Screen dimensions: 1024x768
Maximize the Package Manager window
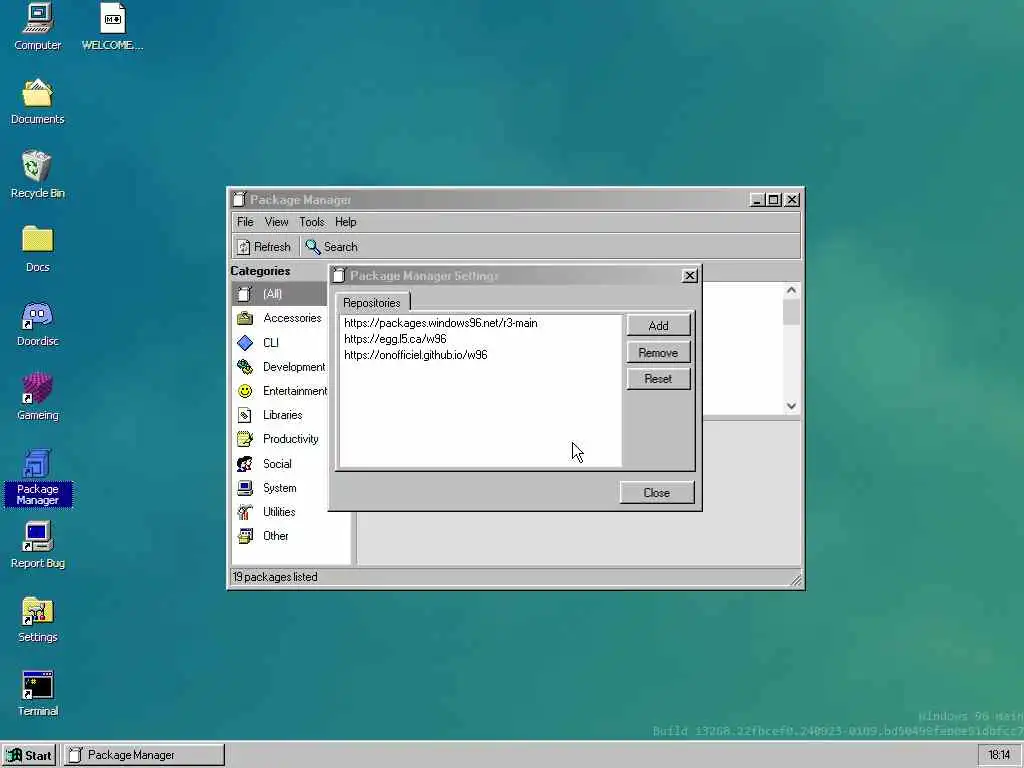[x=774, y=200]
